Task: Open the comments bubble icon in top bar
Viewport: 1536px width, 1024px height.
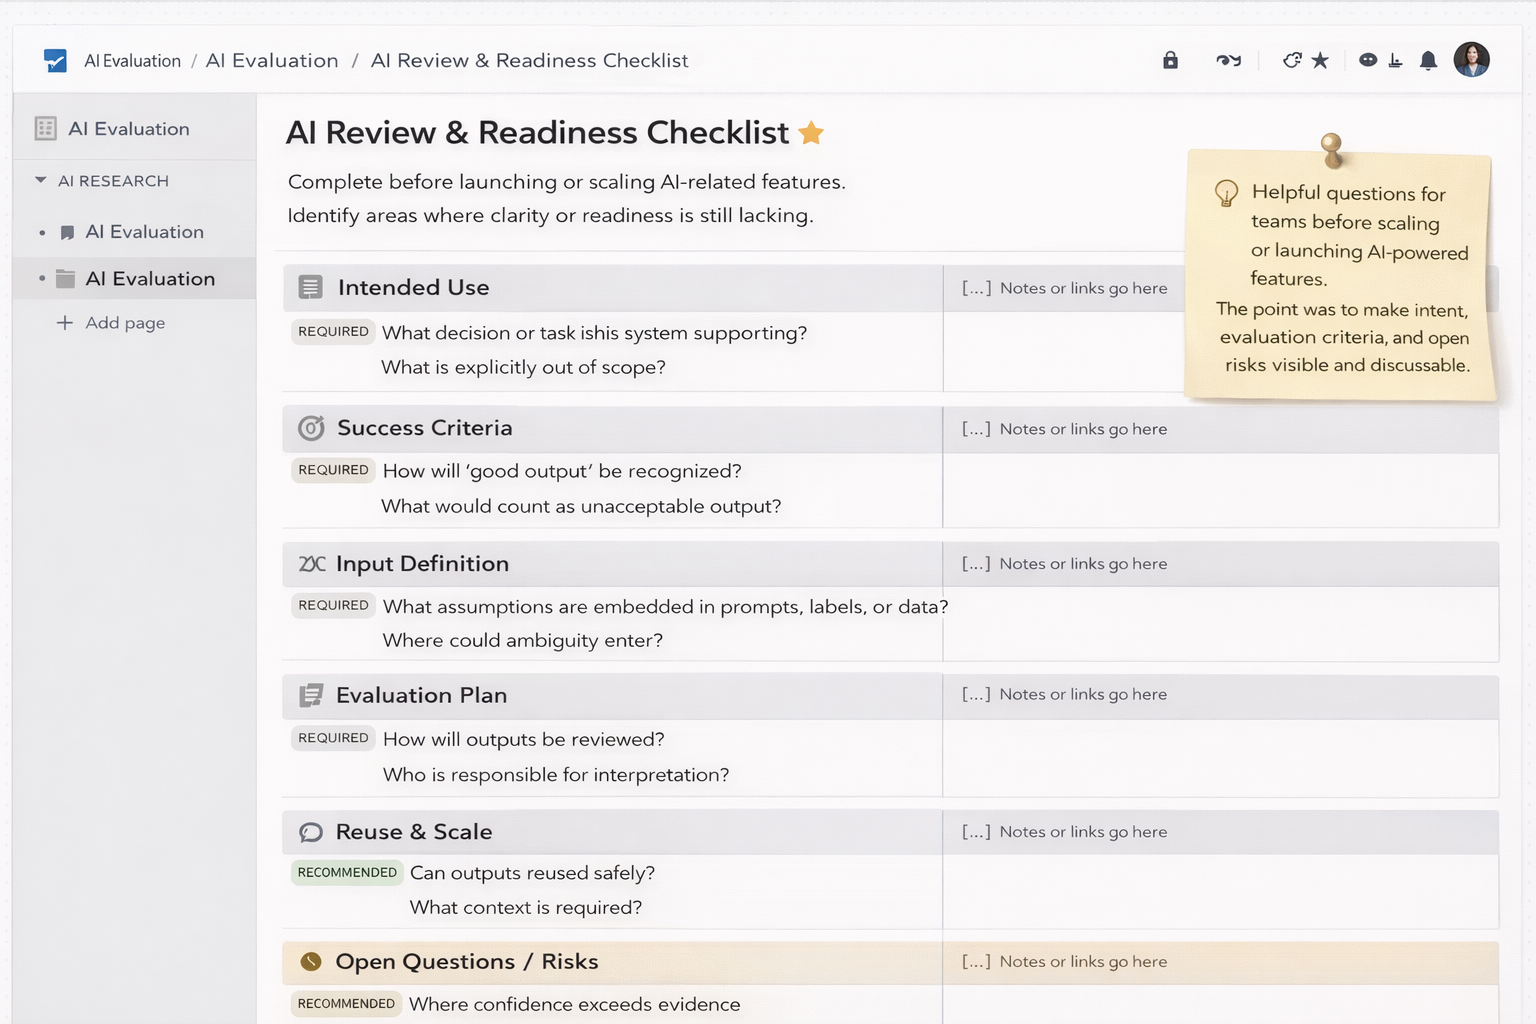Action: tap(1368, 60)
